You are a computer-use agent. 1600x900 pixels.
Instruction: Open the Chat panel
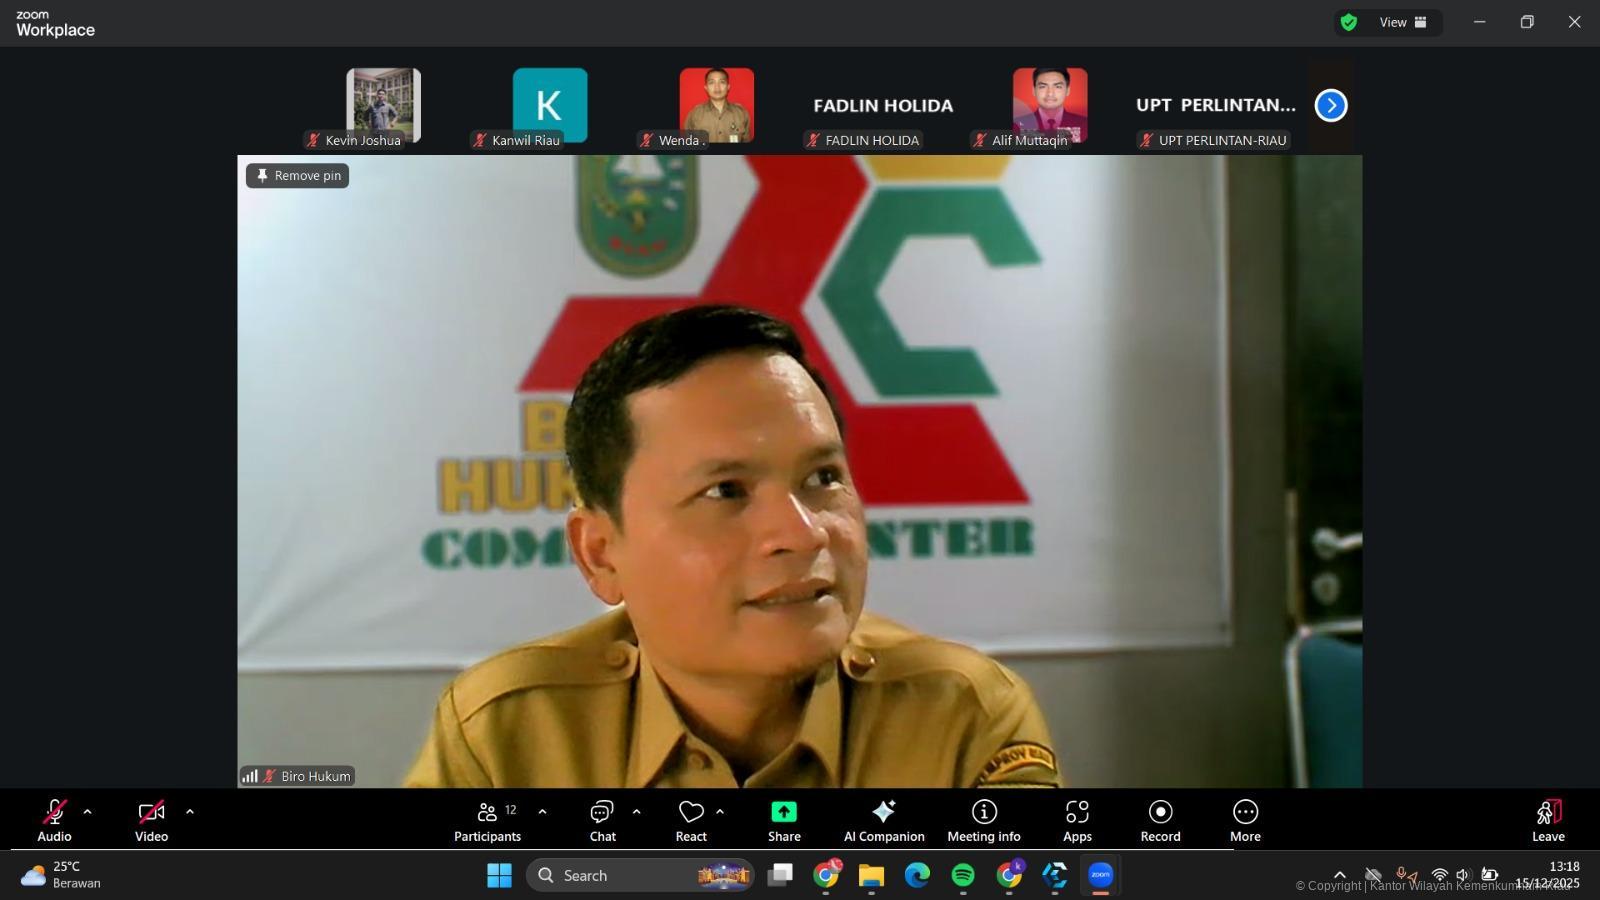[602, 821]
